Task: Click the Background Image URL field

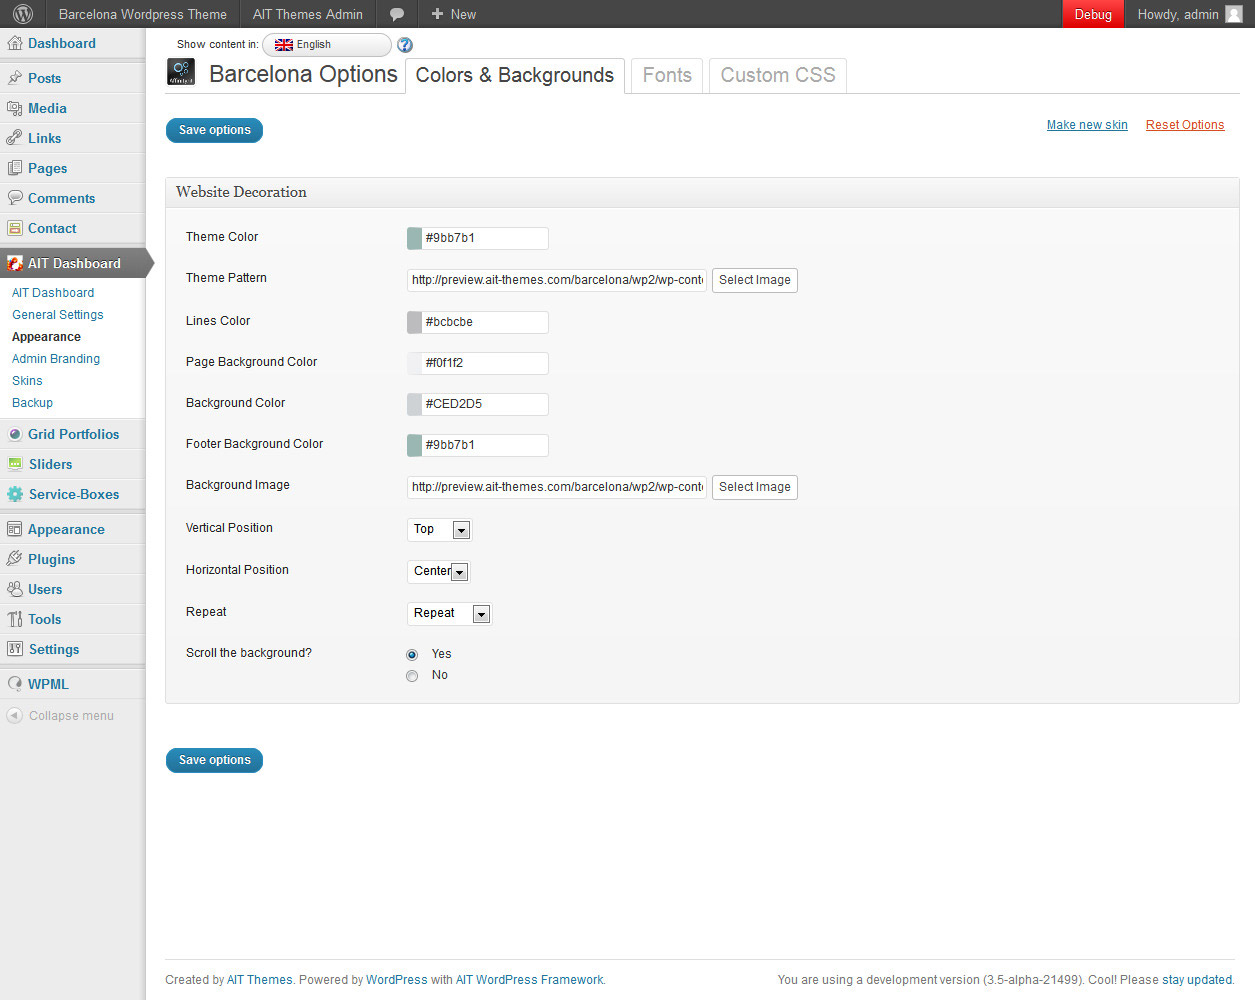Action: tap(557, 487)
